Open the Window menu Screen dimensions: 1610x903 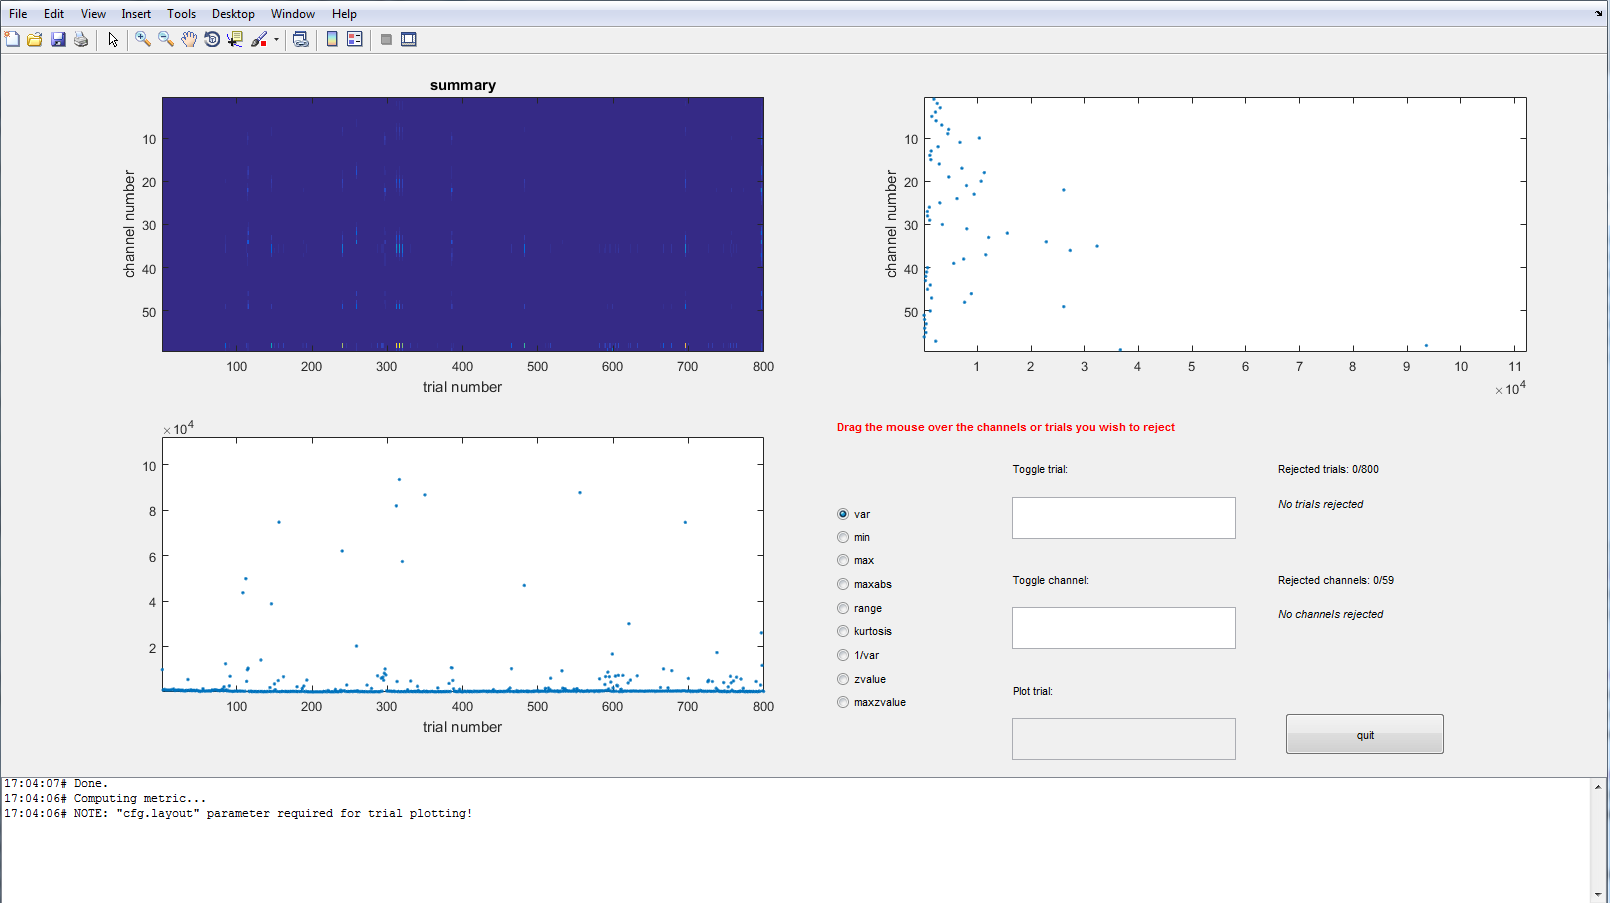point(293,14)
